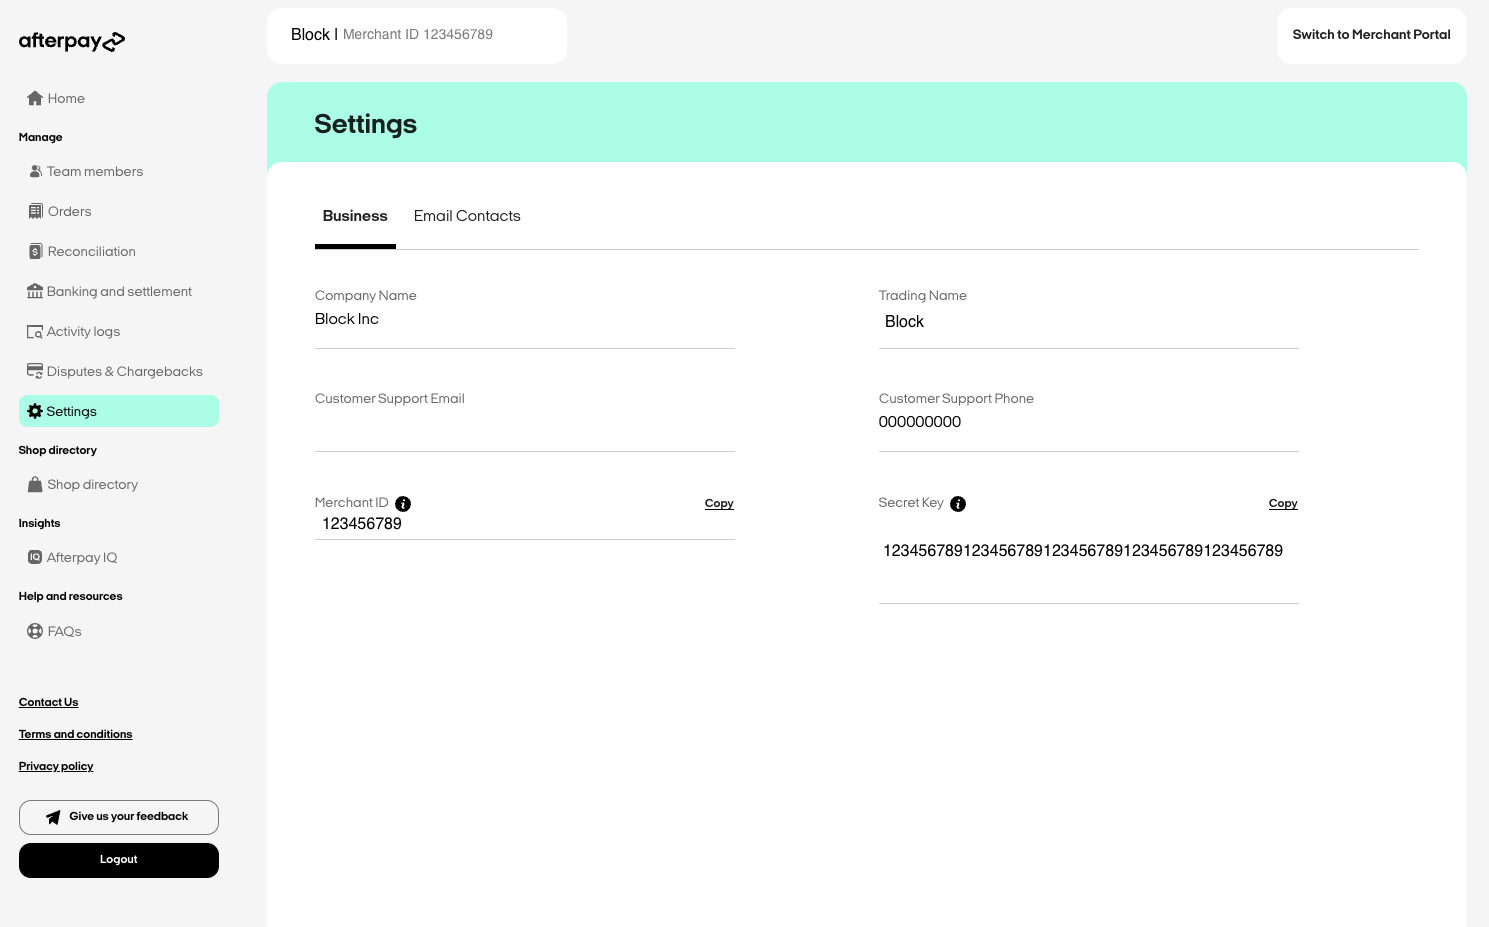
Task: Open Disputes & Chargebacks card icon
Action: pos(35,371)
